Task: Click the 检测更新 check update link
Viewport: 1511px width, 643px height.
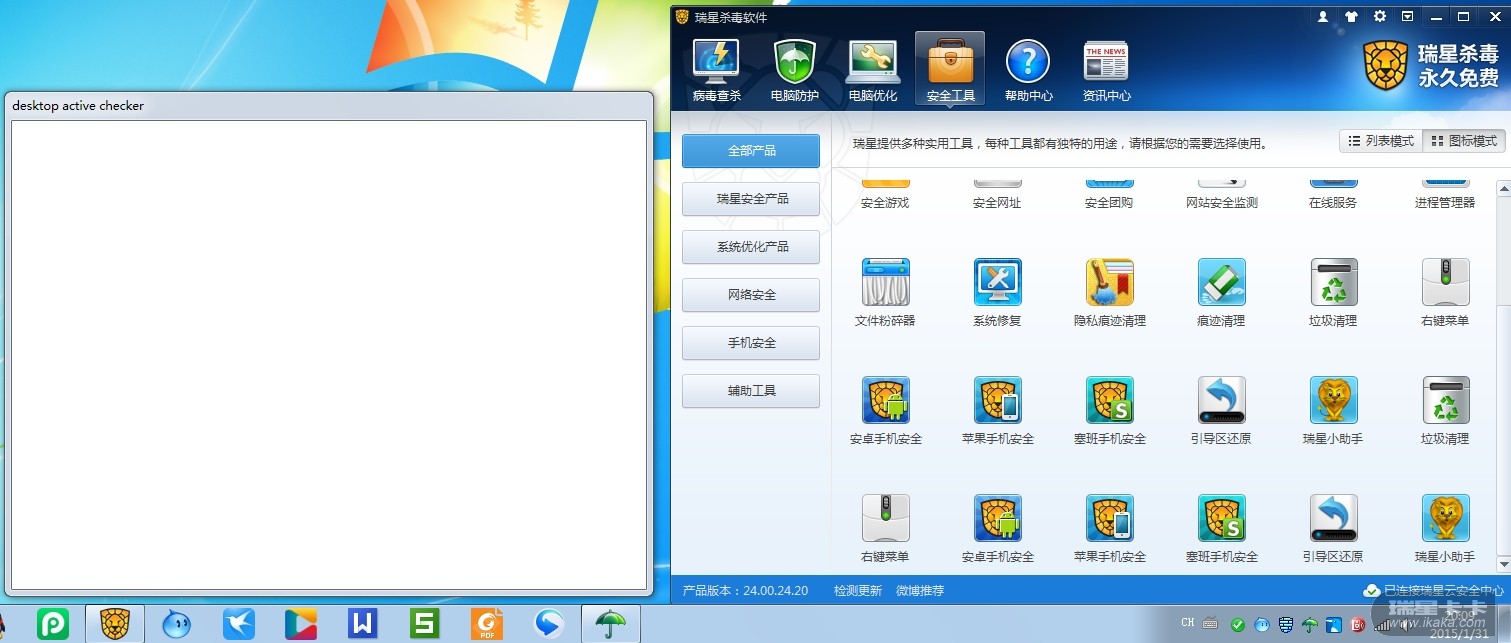Action: [858, 591]
